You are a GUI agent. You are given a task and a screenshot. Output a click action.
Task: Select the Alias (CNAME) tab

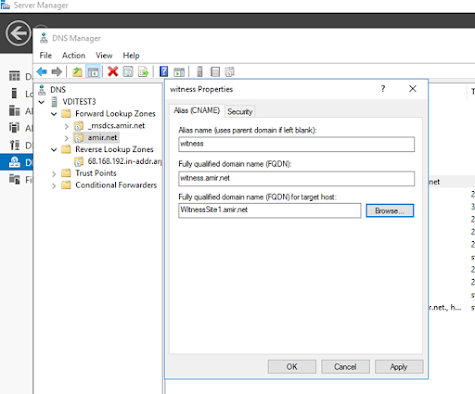(x=197, y=110)
